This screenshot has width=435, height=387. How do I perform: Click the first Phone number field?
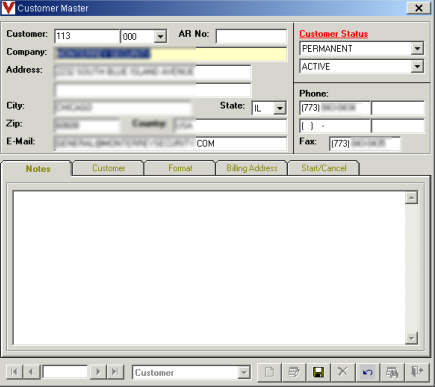coord(335,108)
